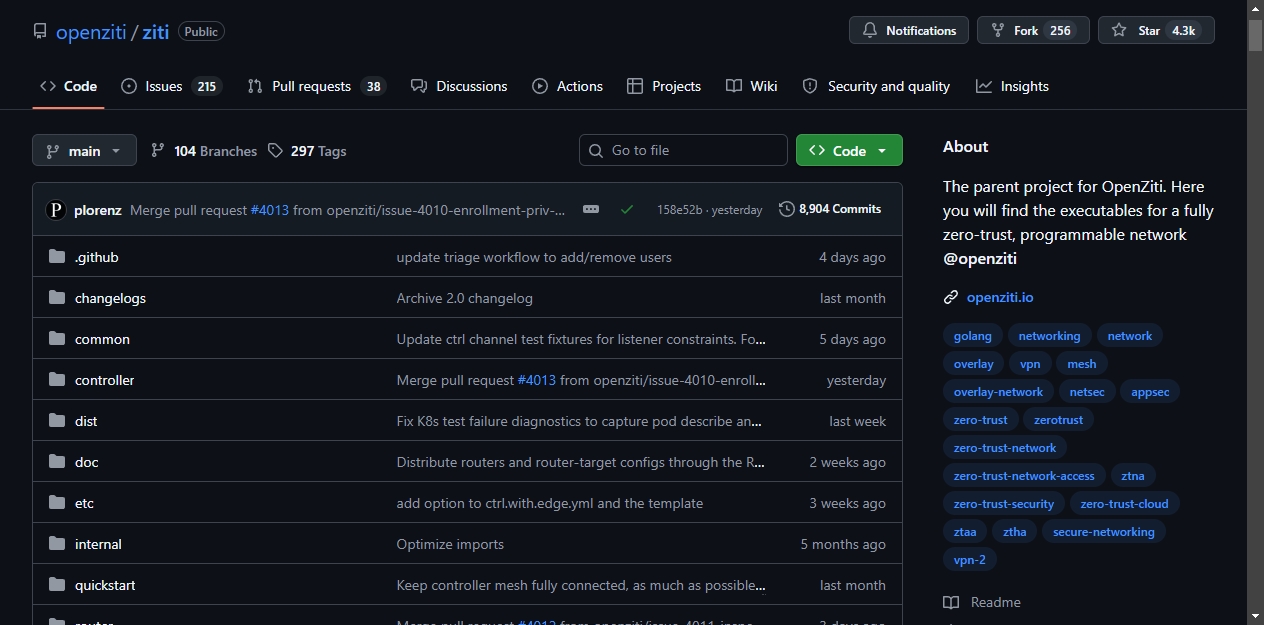Click the quickstart folder icon

pyautogui.click(x=57, y=585)
